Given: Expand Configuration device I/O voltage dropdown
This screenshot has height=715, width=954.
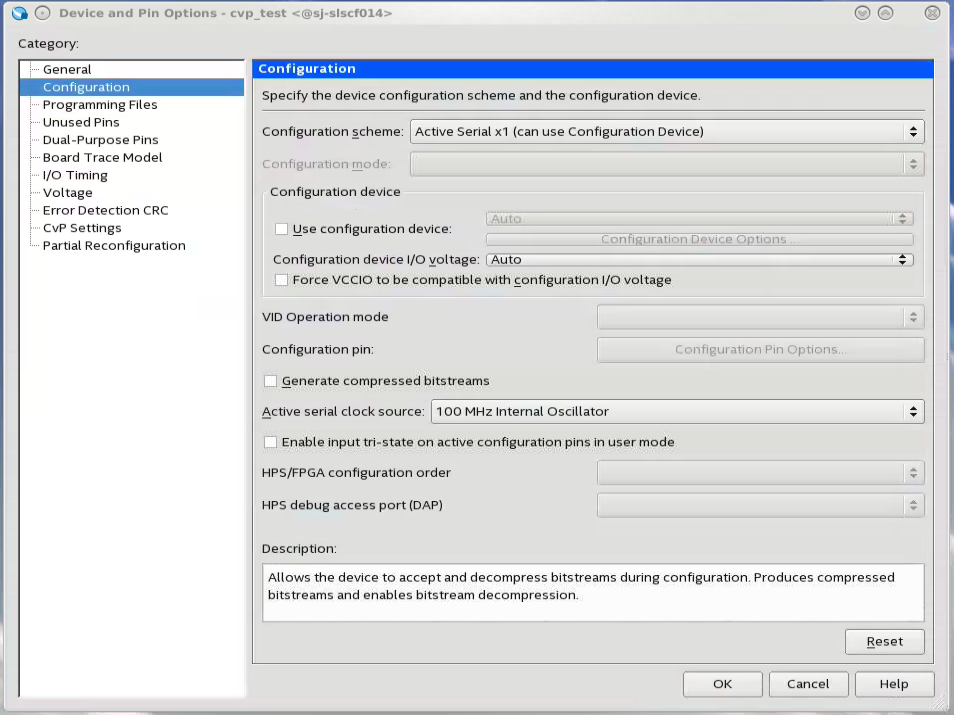Looking at the screenshot, I should coord(699,260).
